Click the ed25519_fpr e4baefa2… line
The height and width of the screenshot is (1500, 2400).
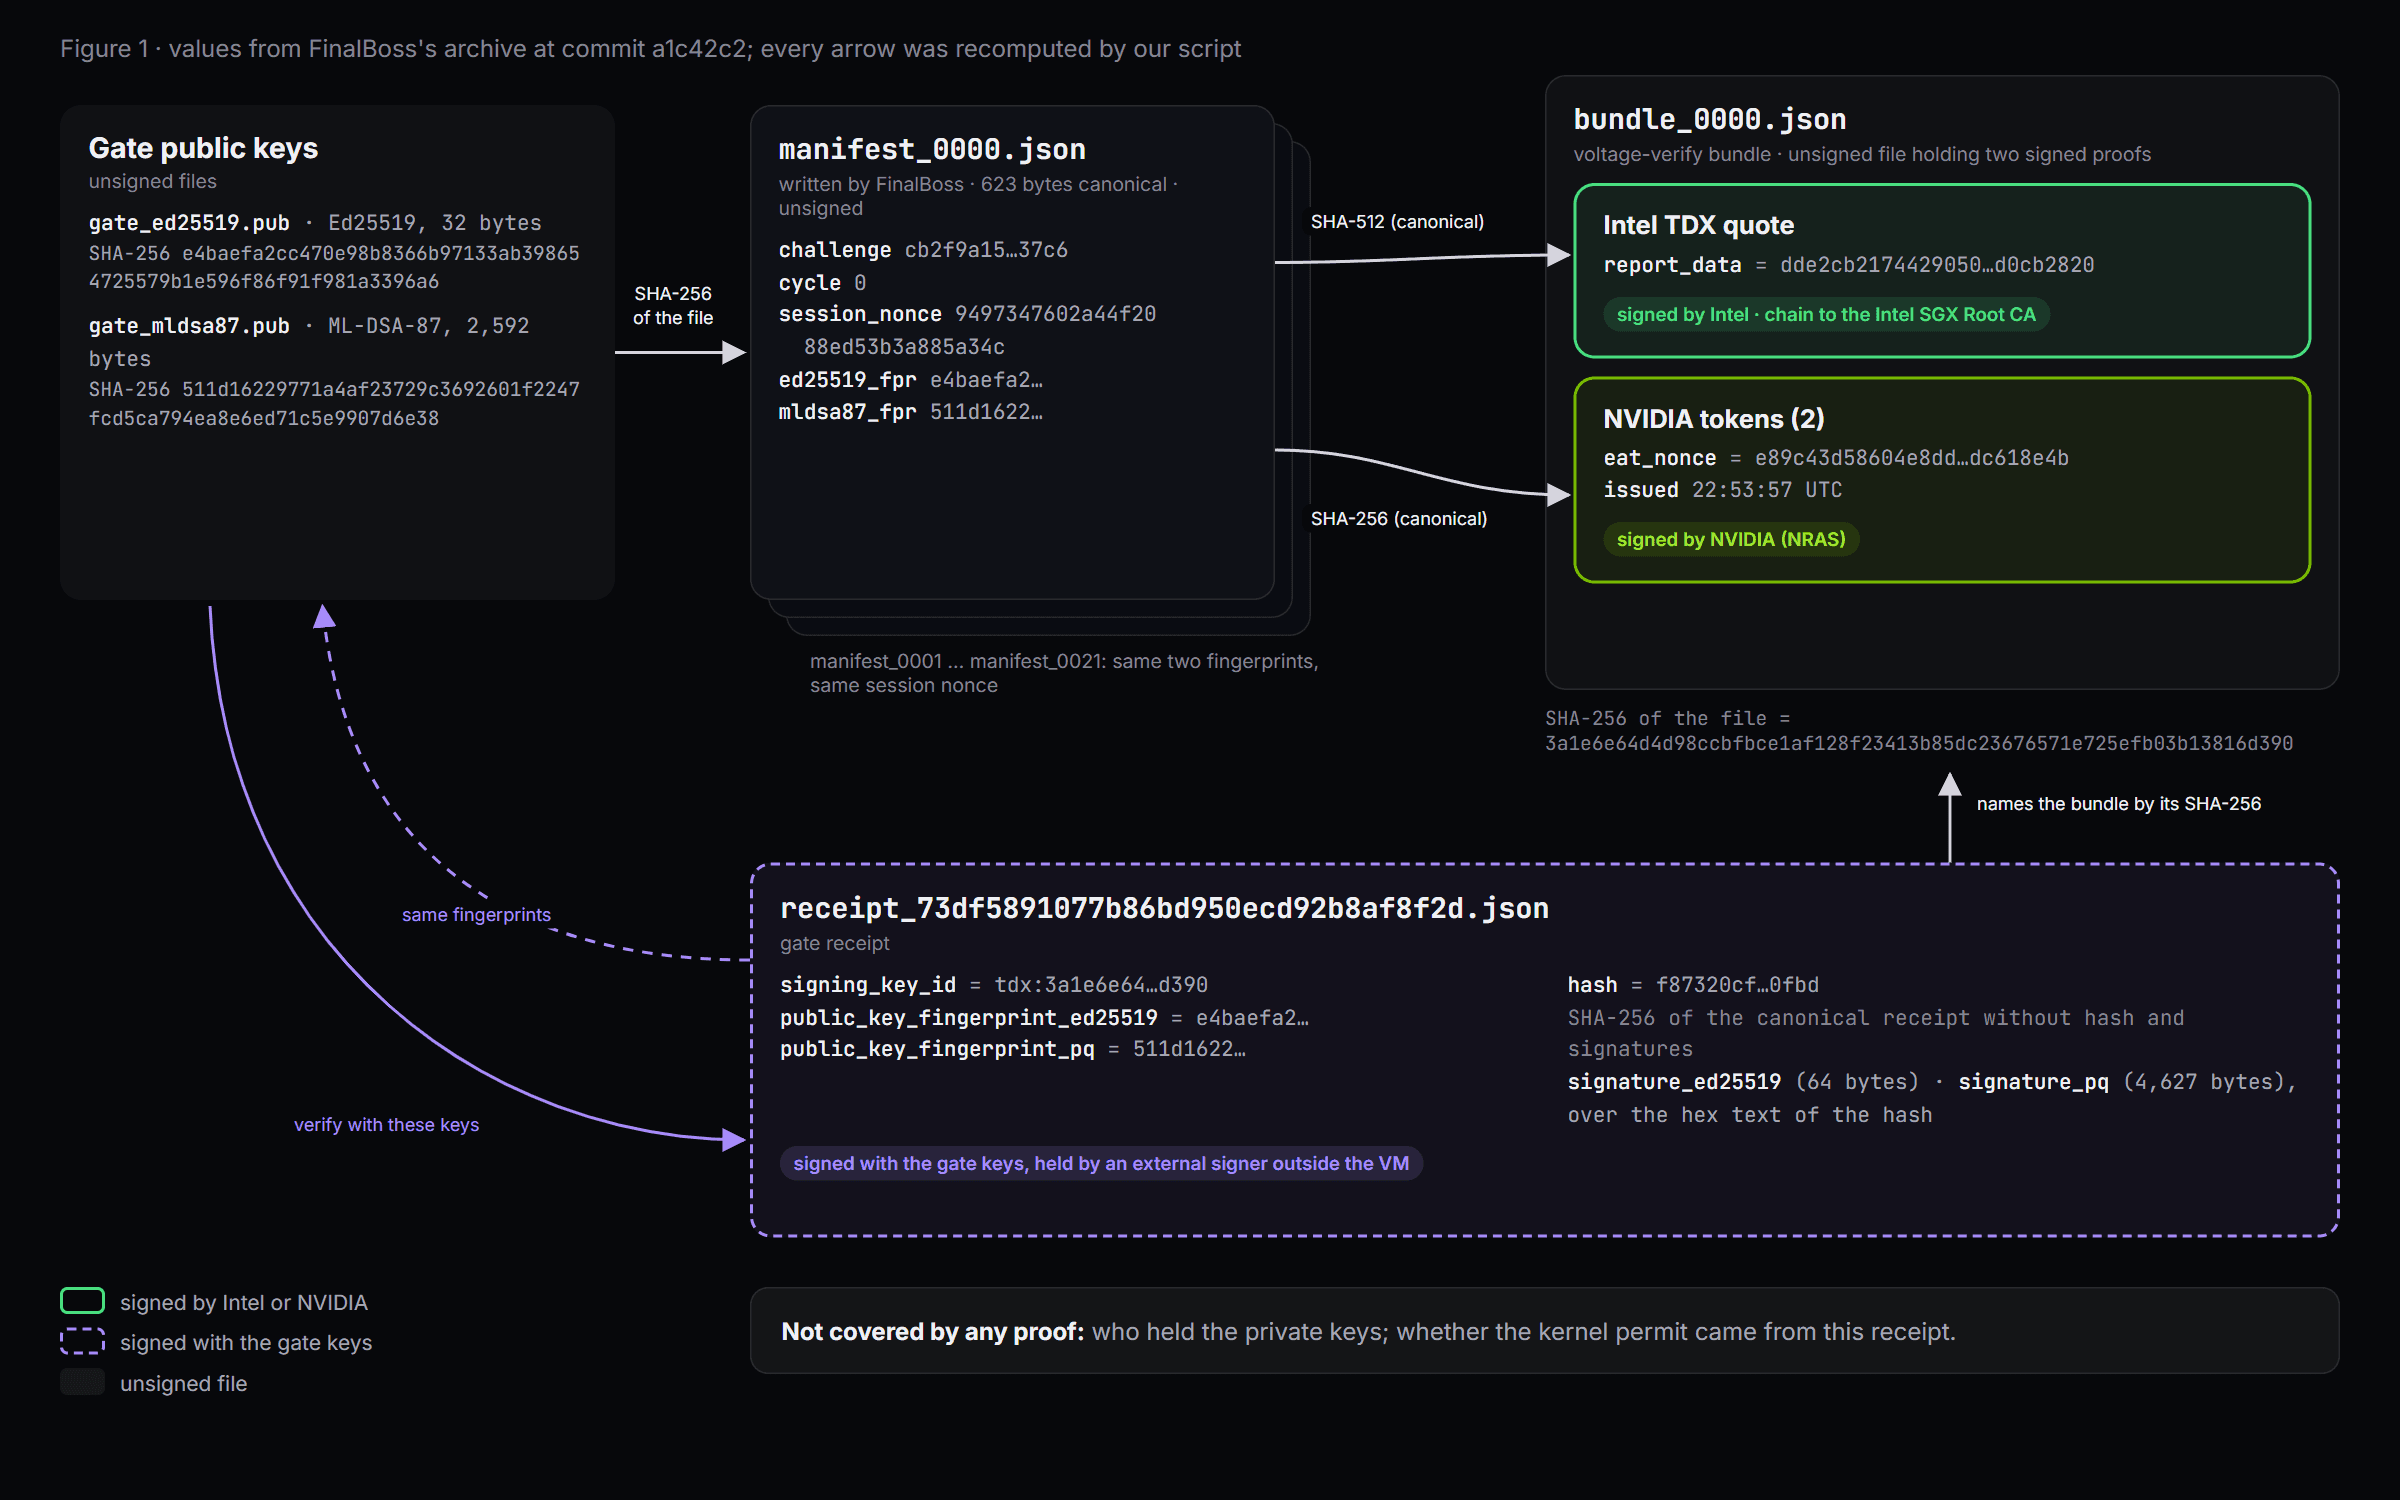(x=910, y=379)
